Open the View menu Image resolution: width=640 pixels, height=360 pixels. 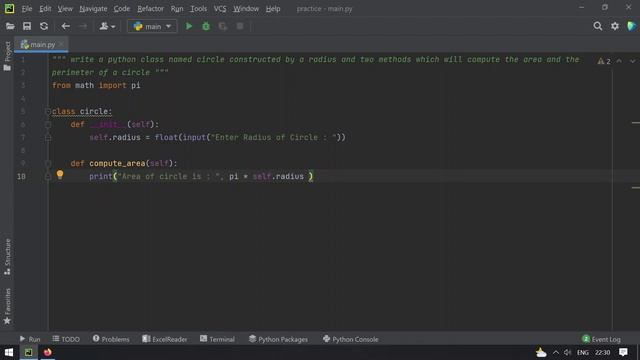point(65,9)
